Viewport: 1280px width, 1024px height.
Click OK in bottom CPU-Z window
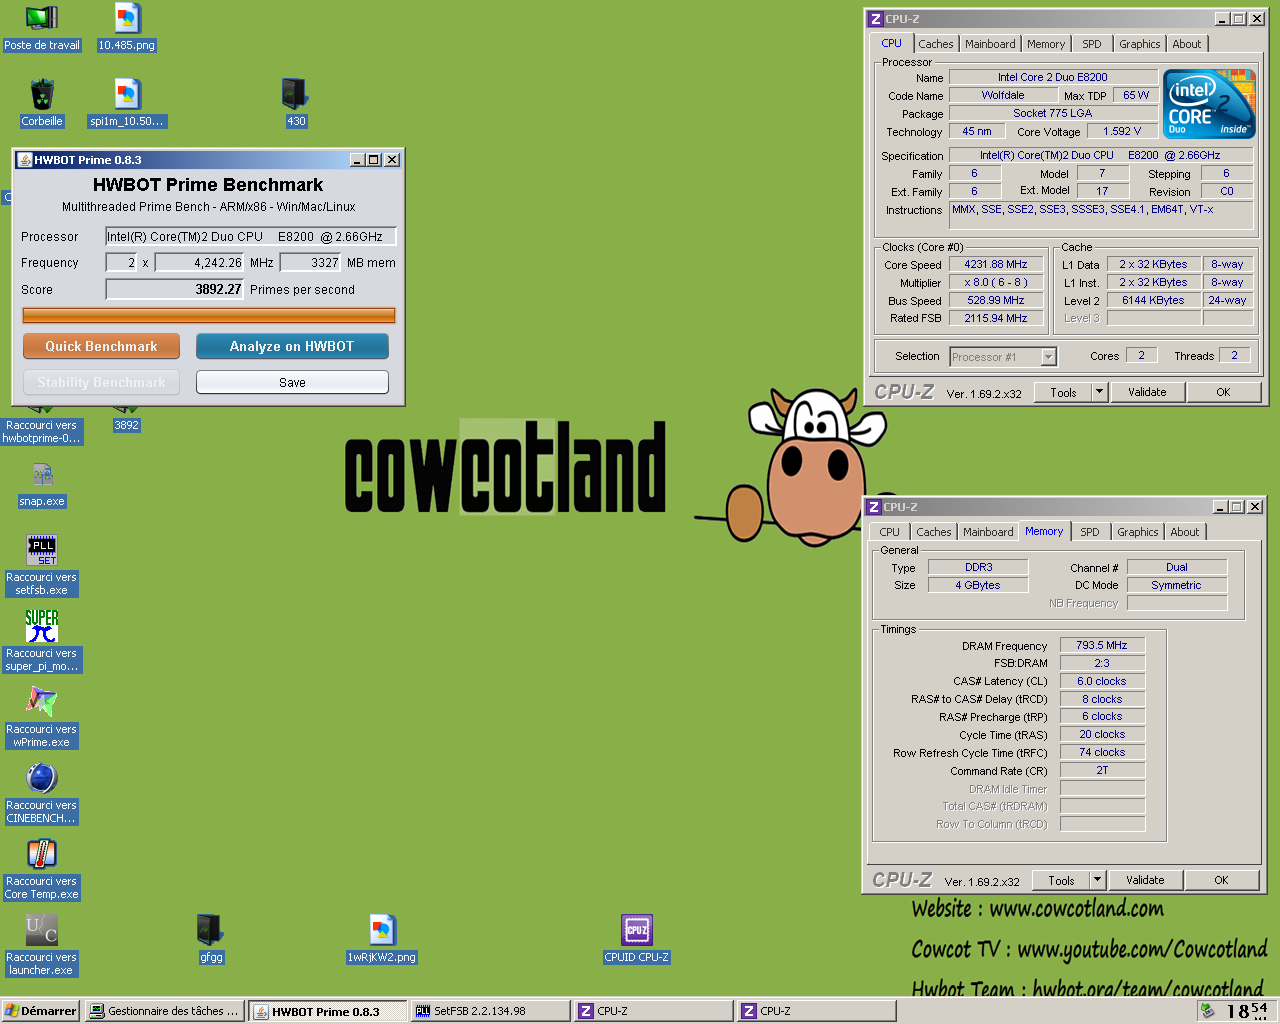coord(1221,880)
